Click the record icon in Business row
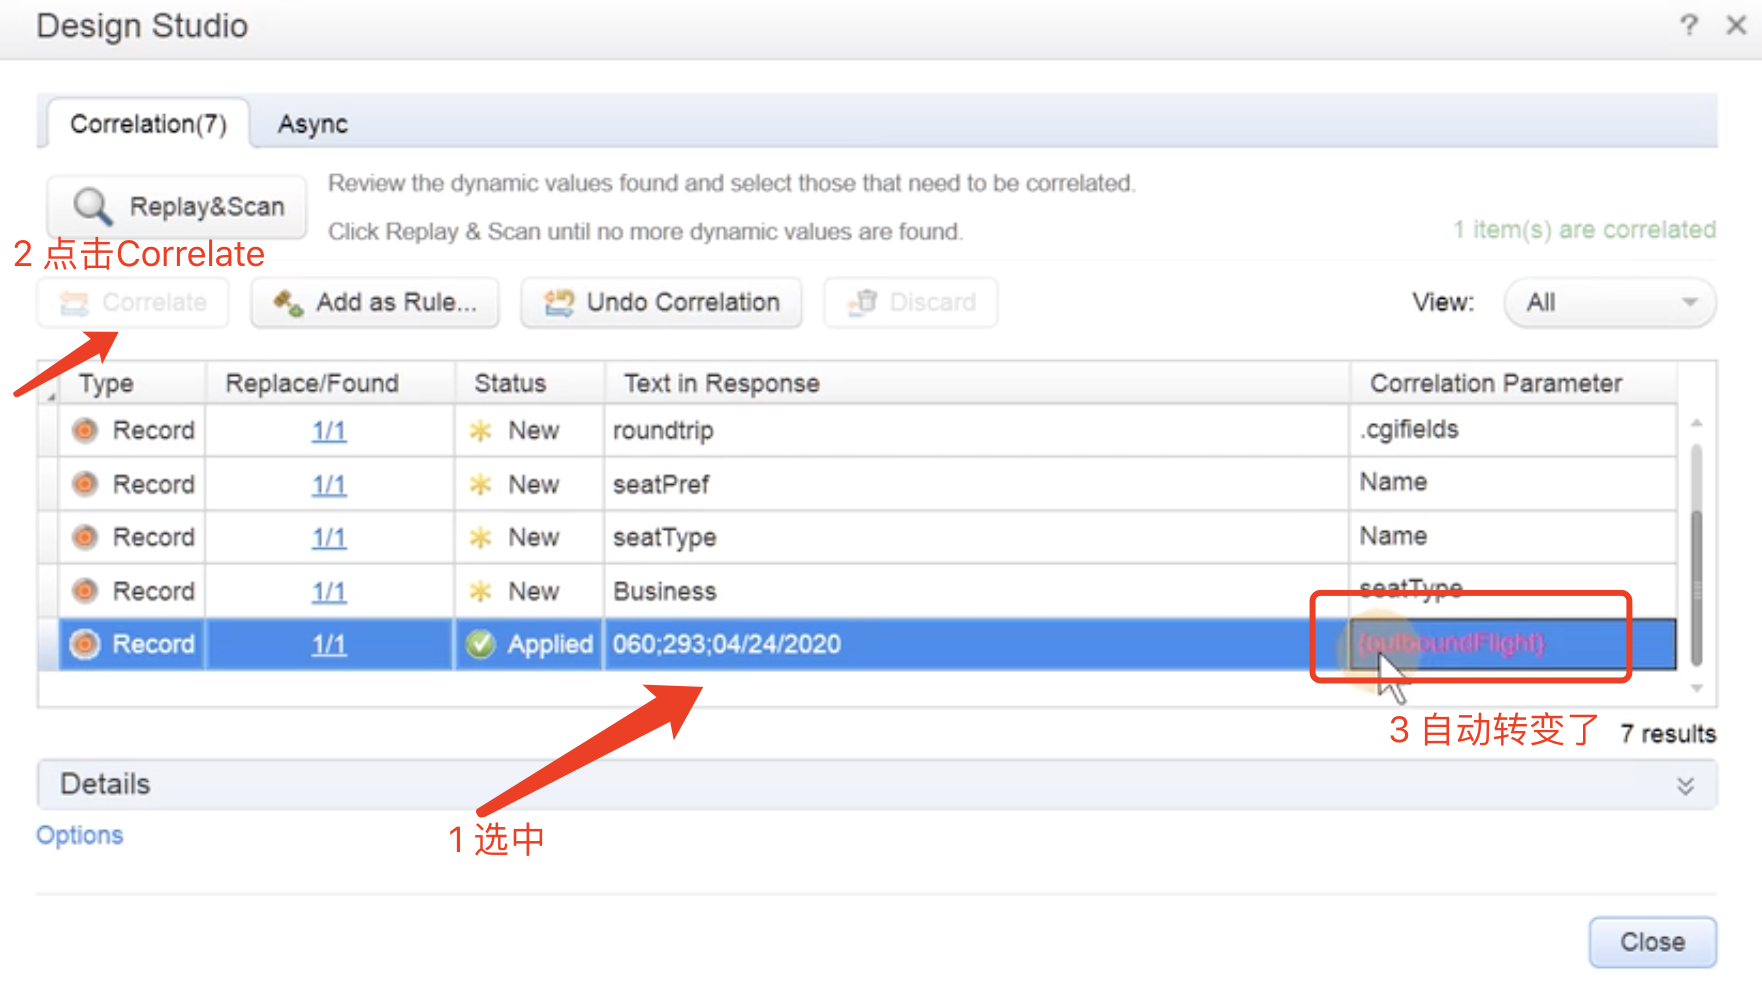This screenshot has height=982, width=1762. (86, 591)
